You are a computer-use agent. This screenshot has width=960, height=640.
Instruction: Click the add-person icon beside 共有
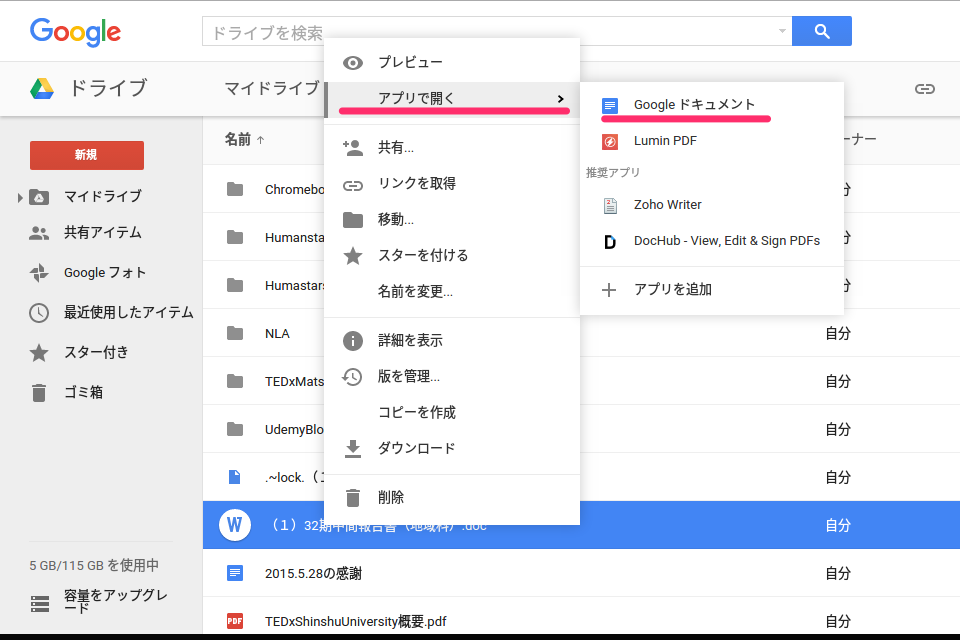coord(353,148)
